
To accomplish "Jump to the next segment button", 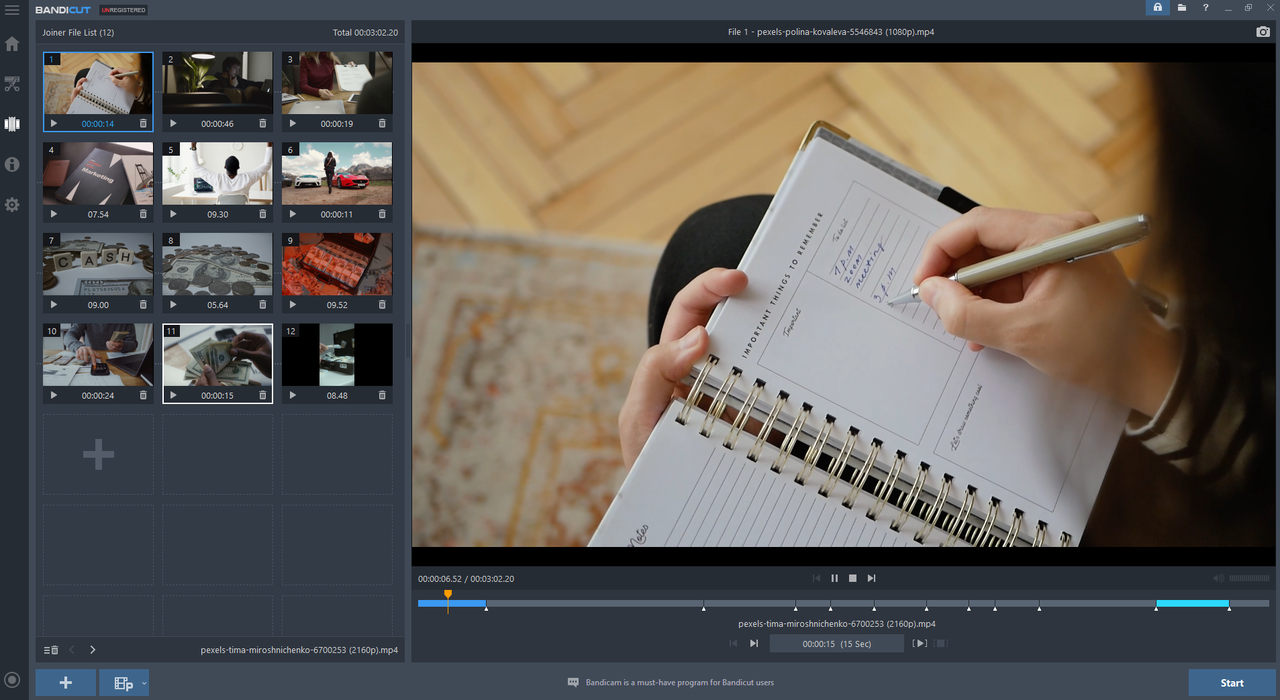I will coord(754,644).
